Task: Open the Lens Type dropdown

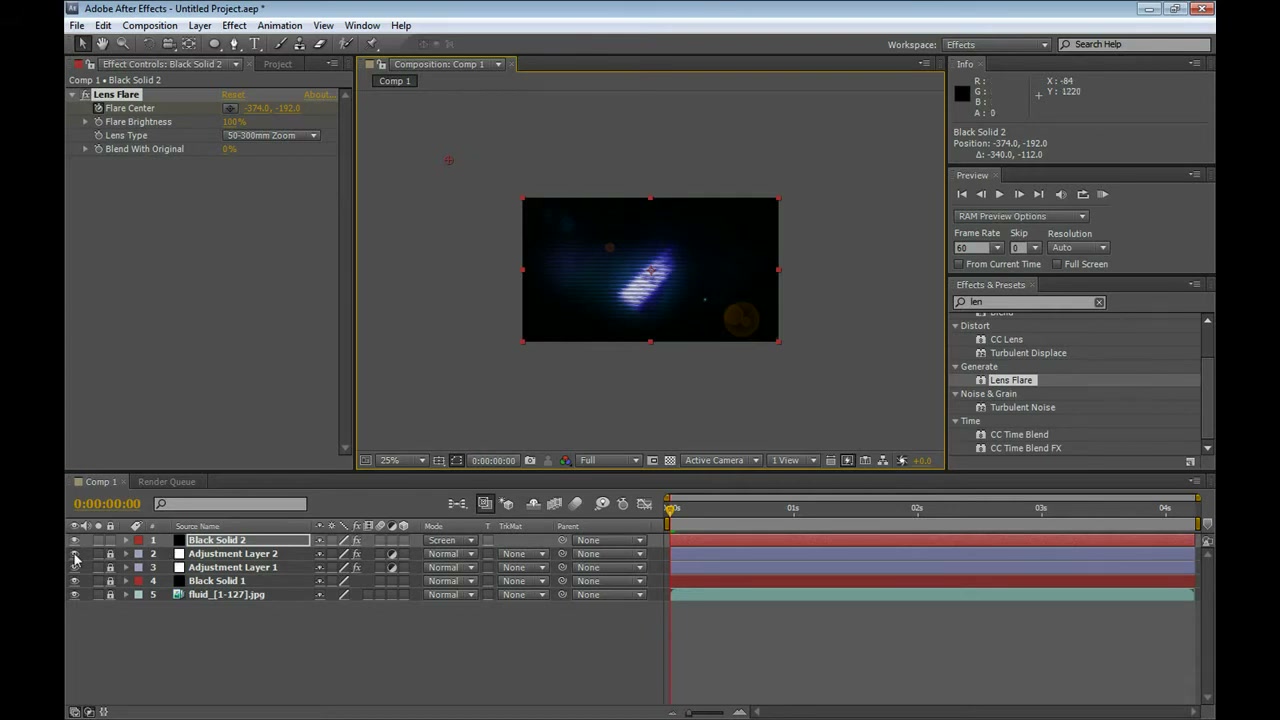Action: (x=271, y=135)
